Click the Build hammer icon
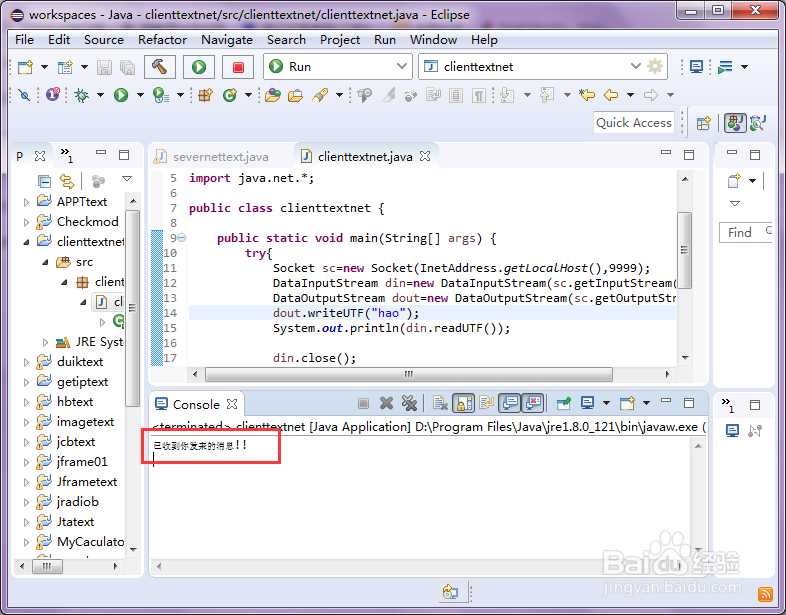786x615 pixels. coord(160,67)
